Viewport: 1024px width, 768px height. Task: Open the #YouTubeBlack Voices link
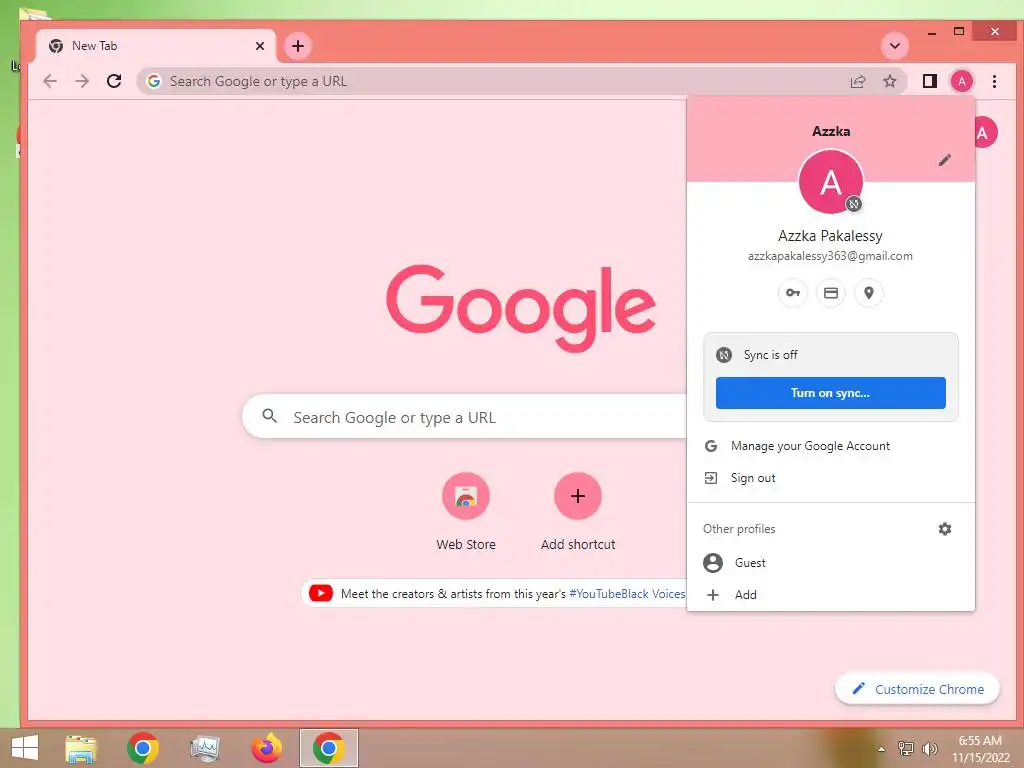coord(627,594)
